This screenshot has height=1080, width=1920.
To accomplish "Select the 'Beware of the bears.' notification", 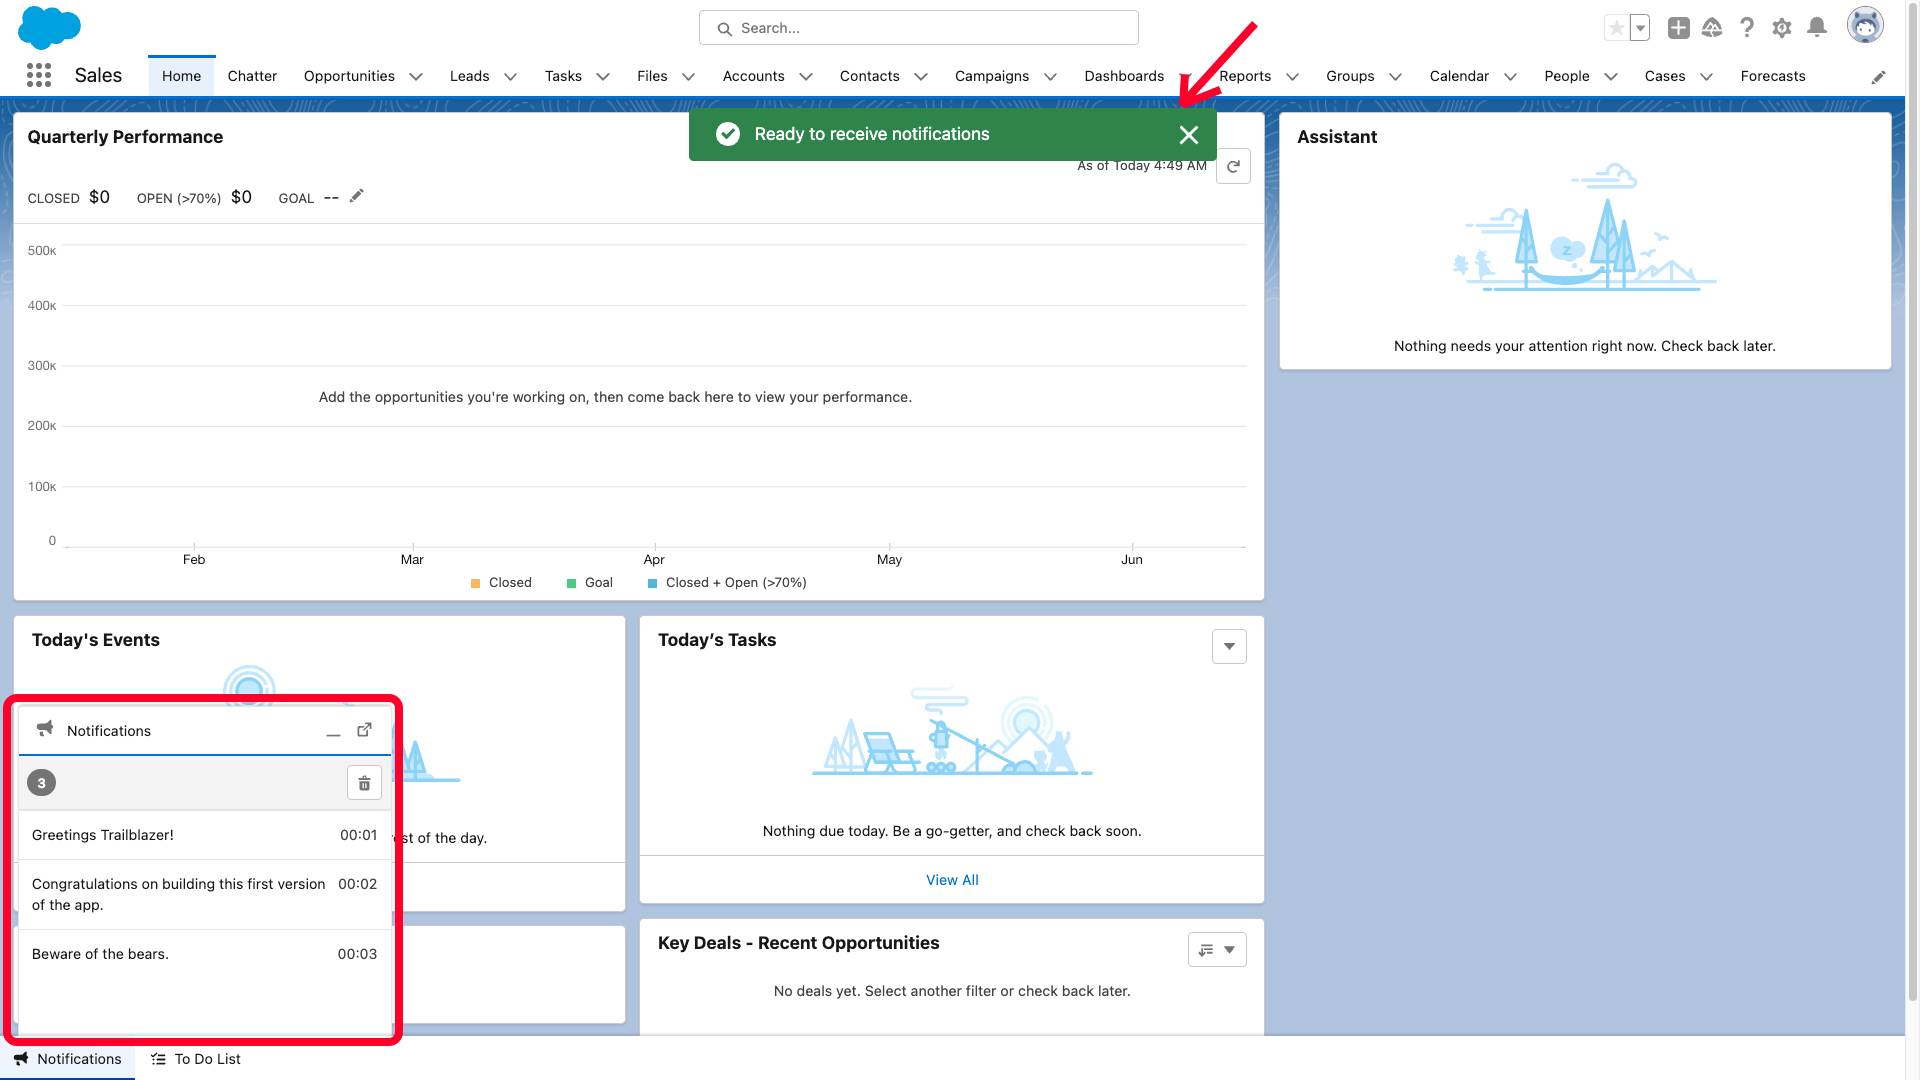I will coord(204,954).
